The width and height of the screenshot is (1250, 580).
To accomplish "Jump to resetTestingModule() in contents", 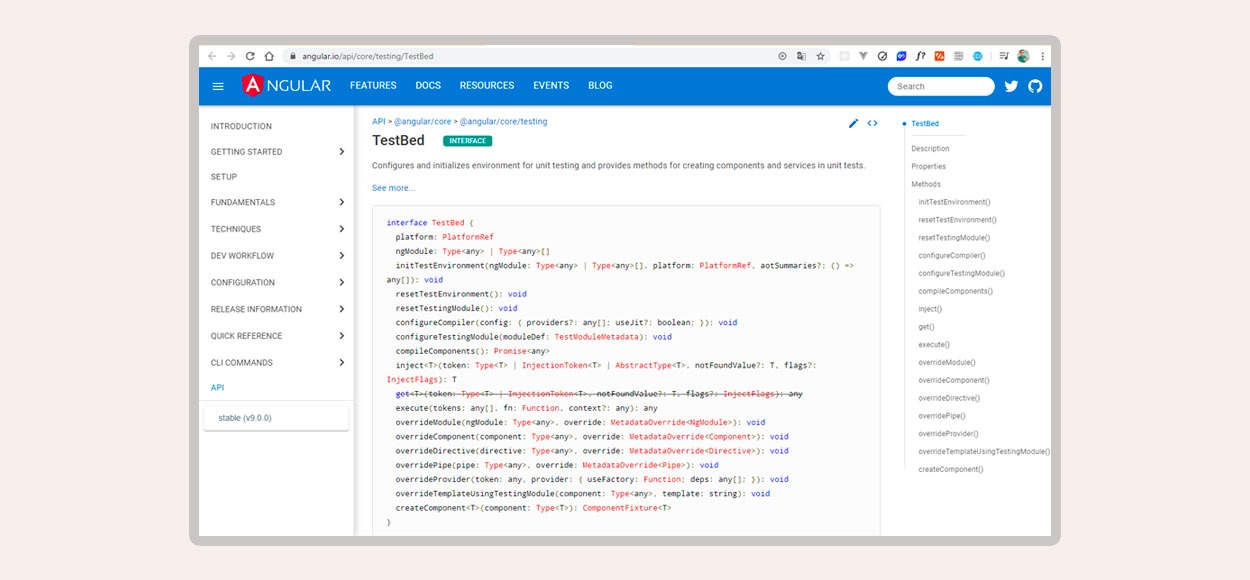I will (954, 238).
